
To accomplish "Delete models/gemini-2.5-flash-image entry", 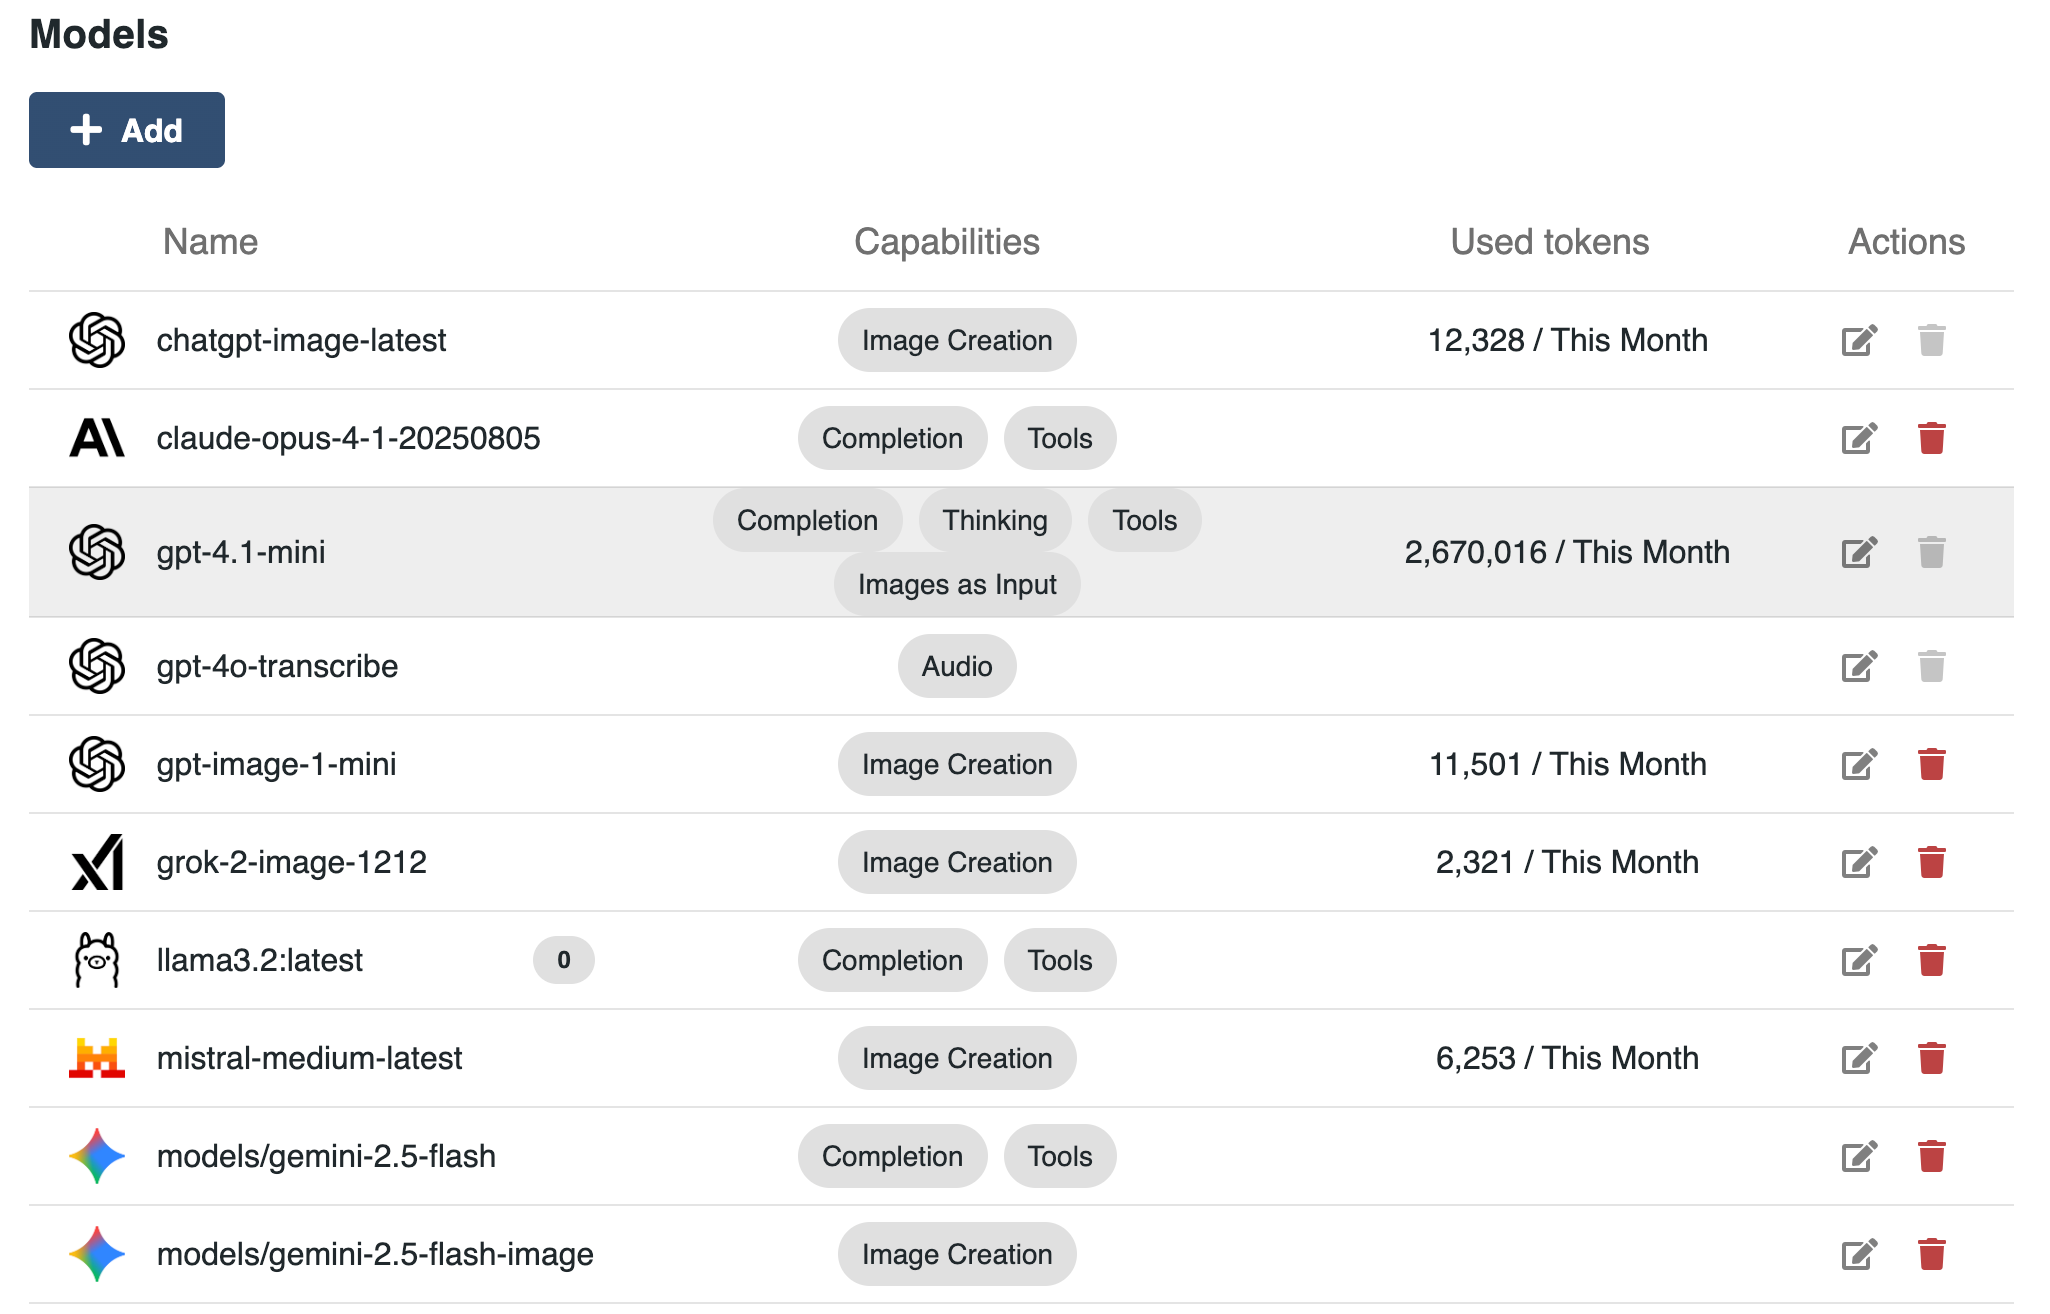I will click(1931, 1255).
